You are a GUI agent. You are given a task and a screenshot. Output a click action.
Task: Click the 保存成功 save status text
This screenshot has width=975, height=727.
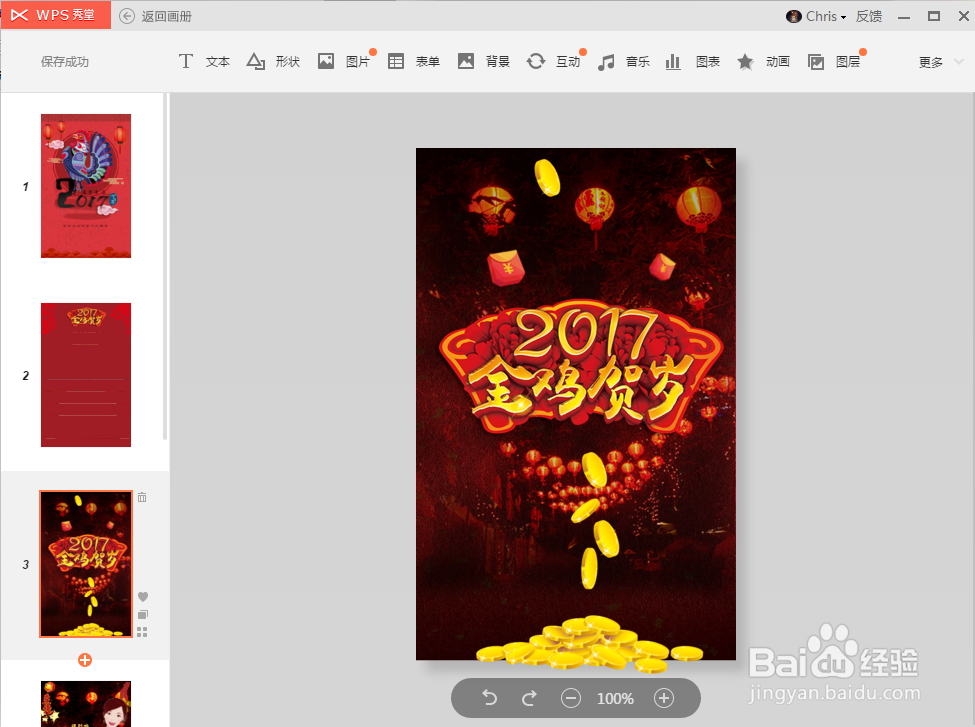tap(65, 62)
